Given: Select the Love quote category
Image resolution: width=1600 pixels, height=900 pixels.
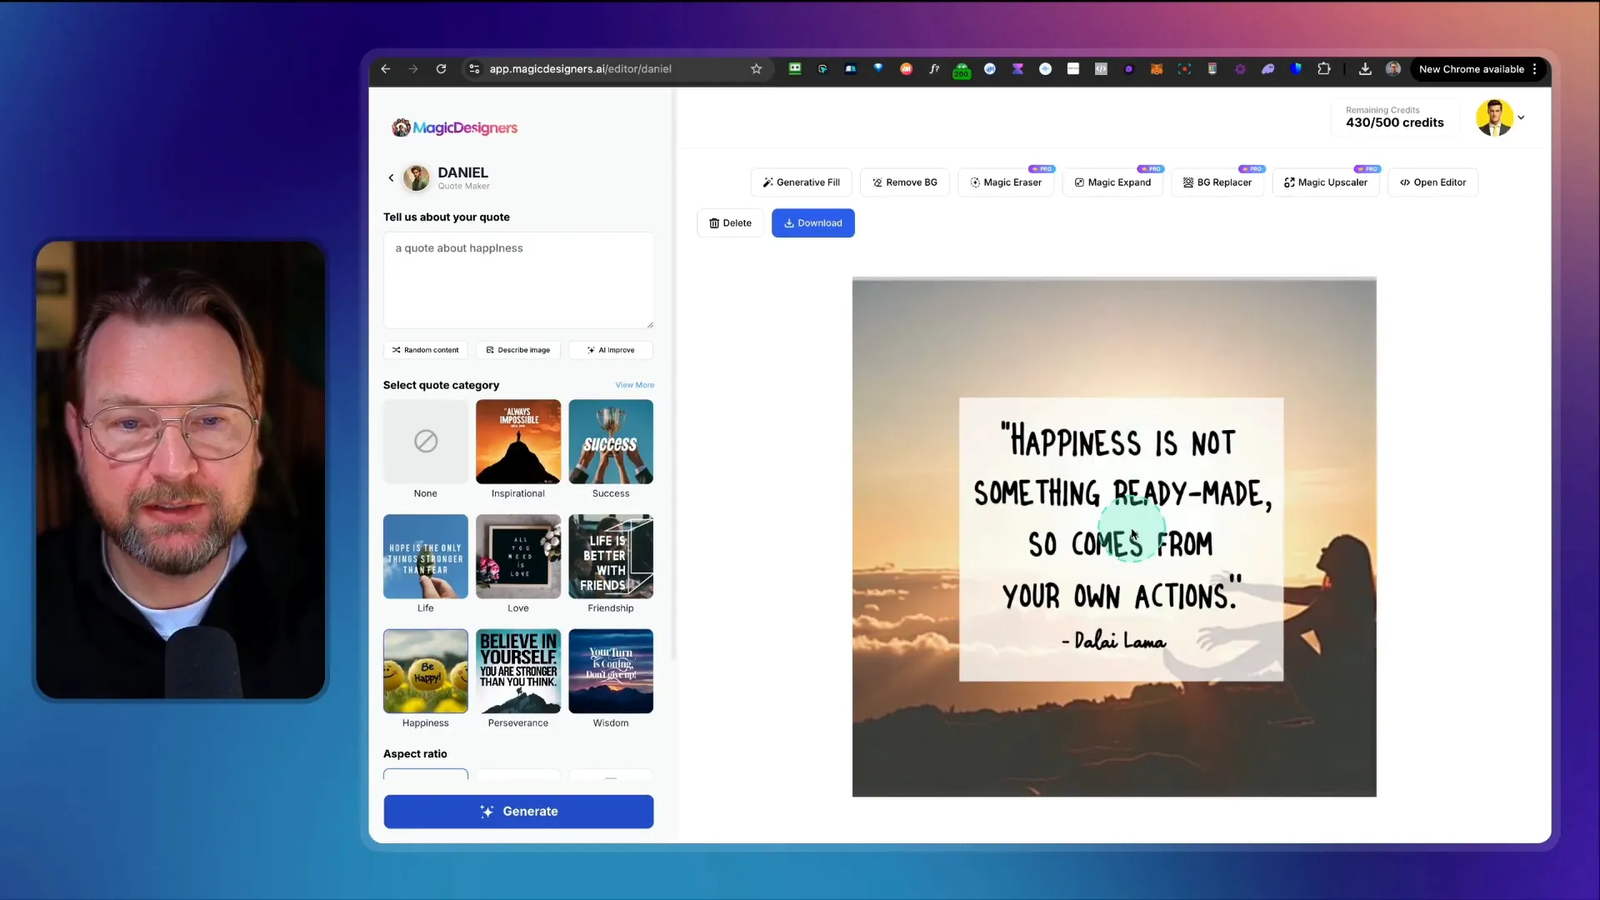Looking at the screenshot, I should coord(518,556).
